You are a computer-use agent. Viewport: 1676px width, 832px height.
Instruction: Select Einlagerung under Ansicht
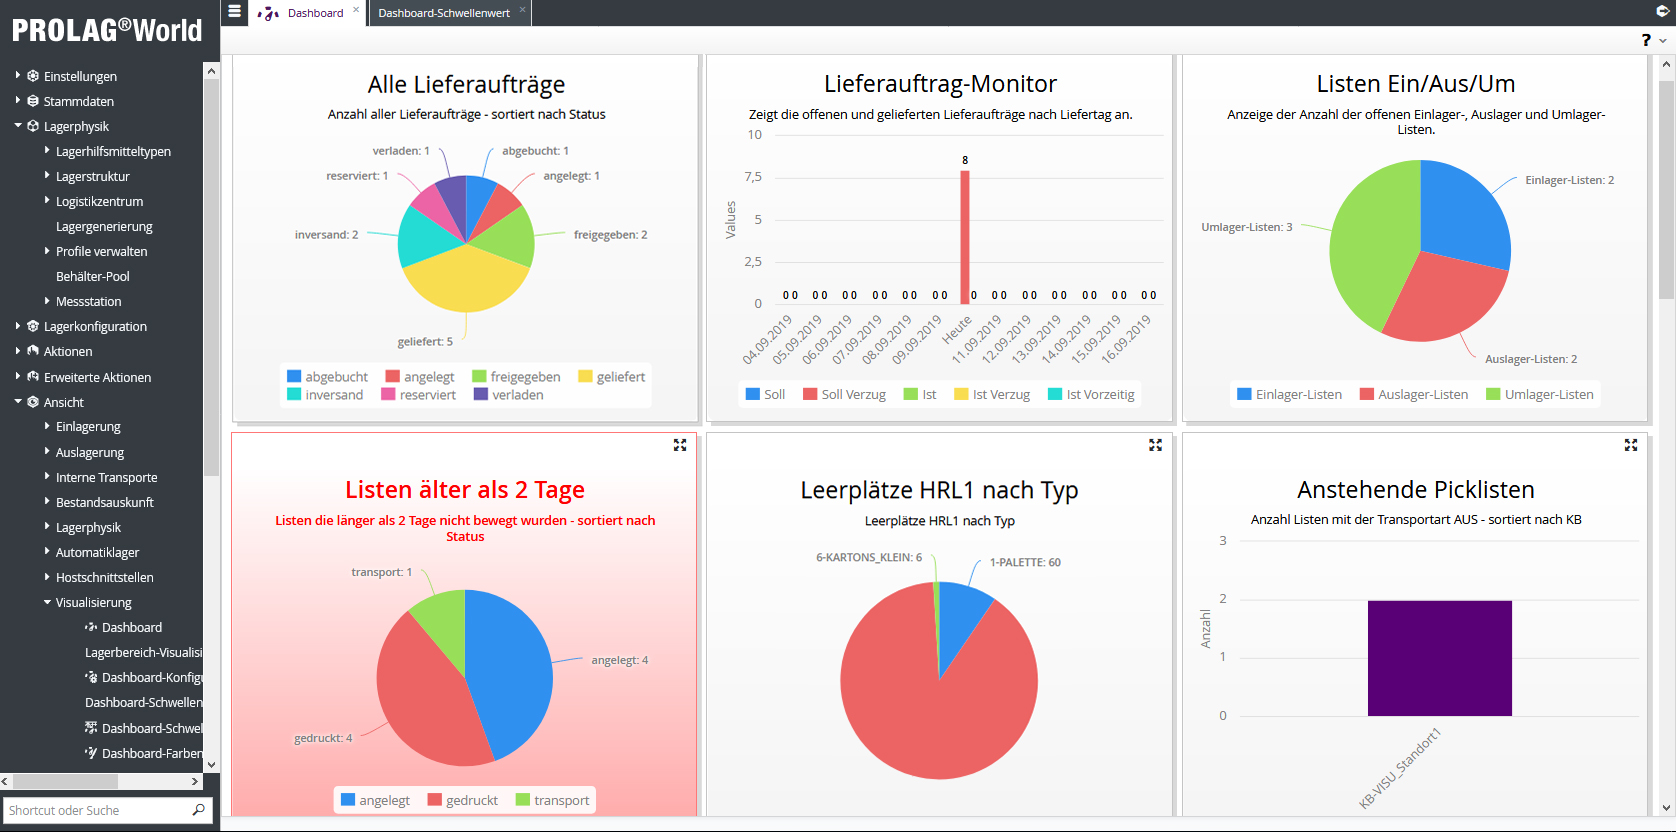pos(88,427)
